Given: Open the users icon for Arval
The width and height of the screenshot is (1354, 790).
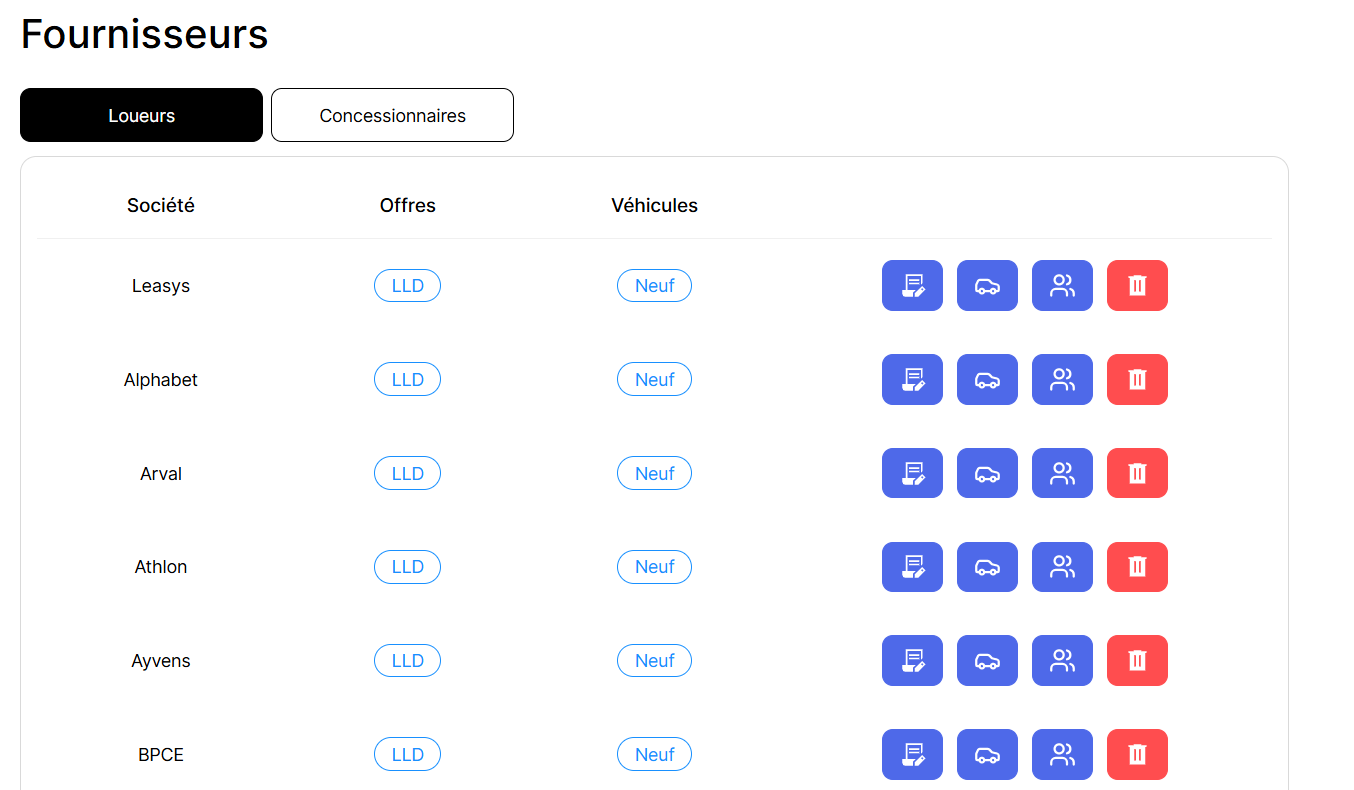Looking at the screenshot, I should click(1062, 473).
